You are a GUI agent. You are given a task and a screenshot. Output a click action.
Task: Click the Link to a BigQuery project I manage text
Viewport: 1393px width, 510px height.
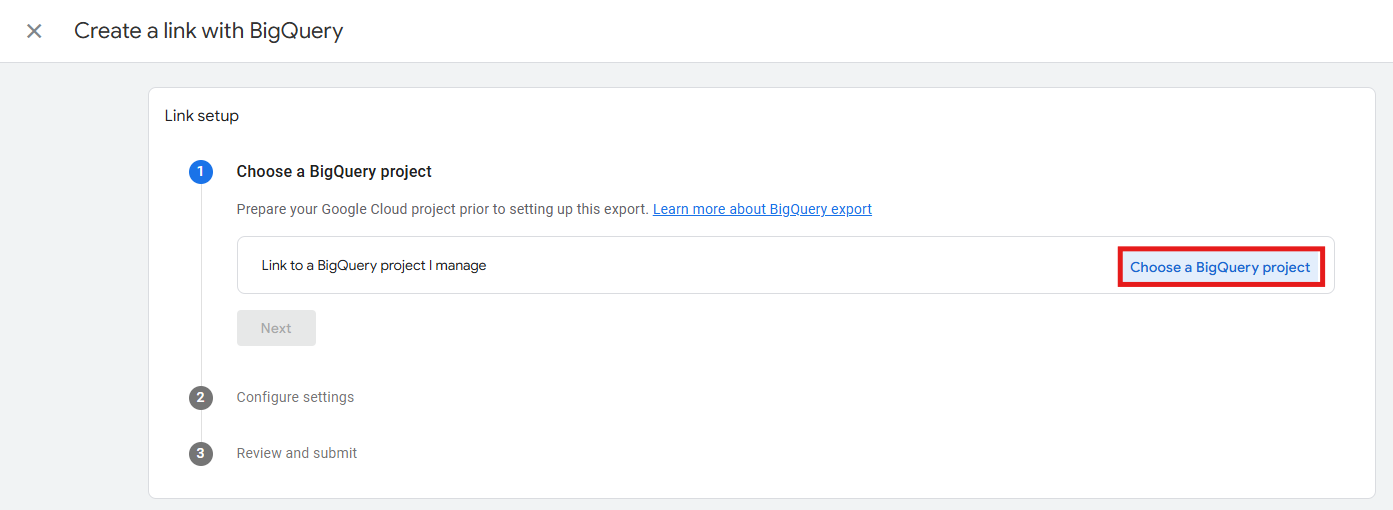coord(374,266)
